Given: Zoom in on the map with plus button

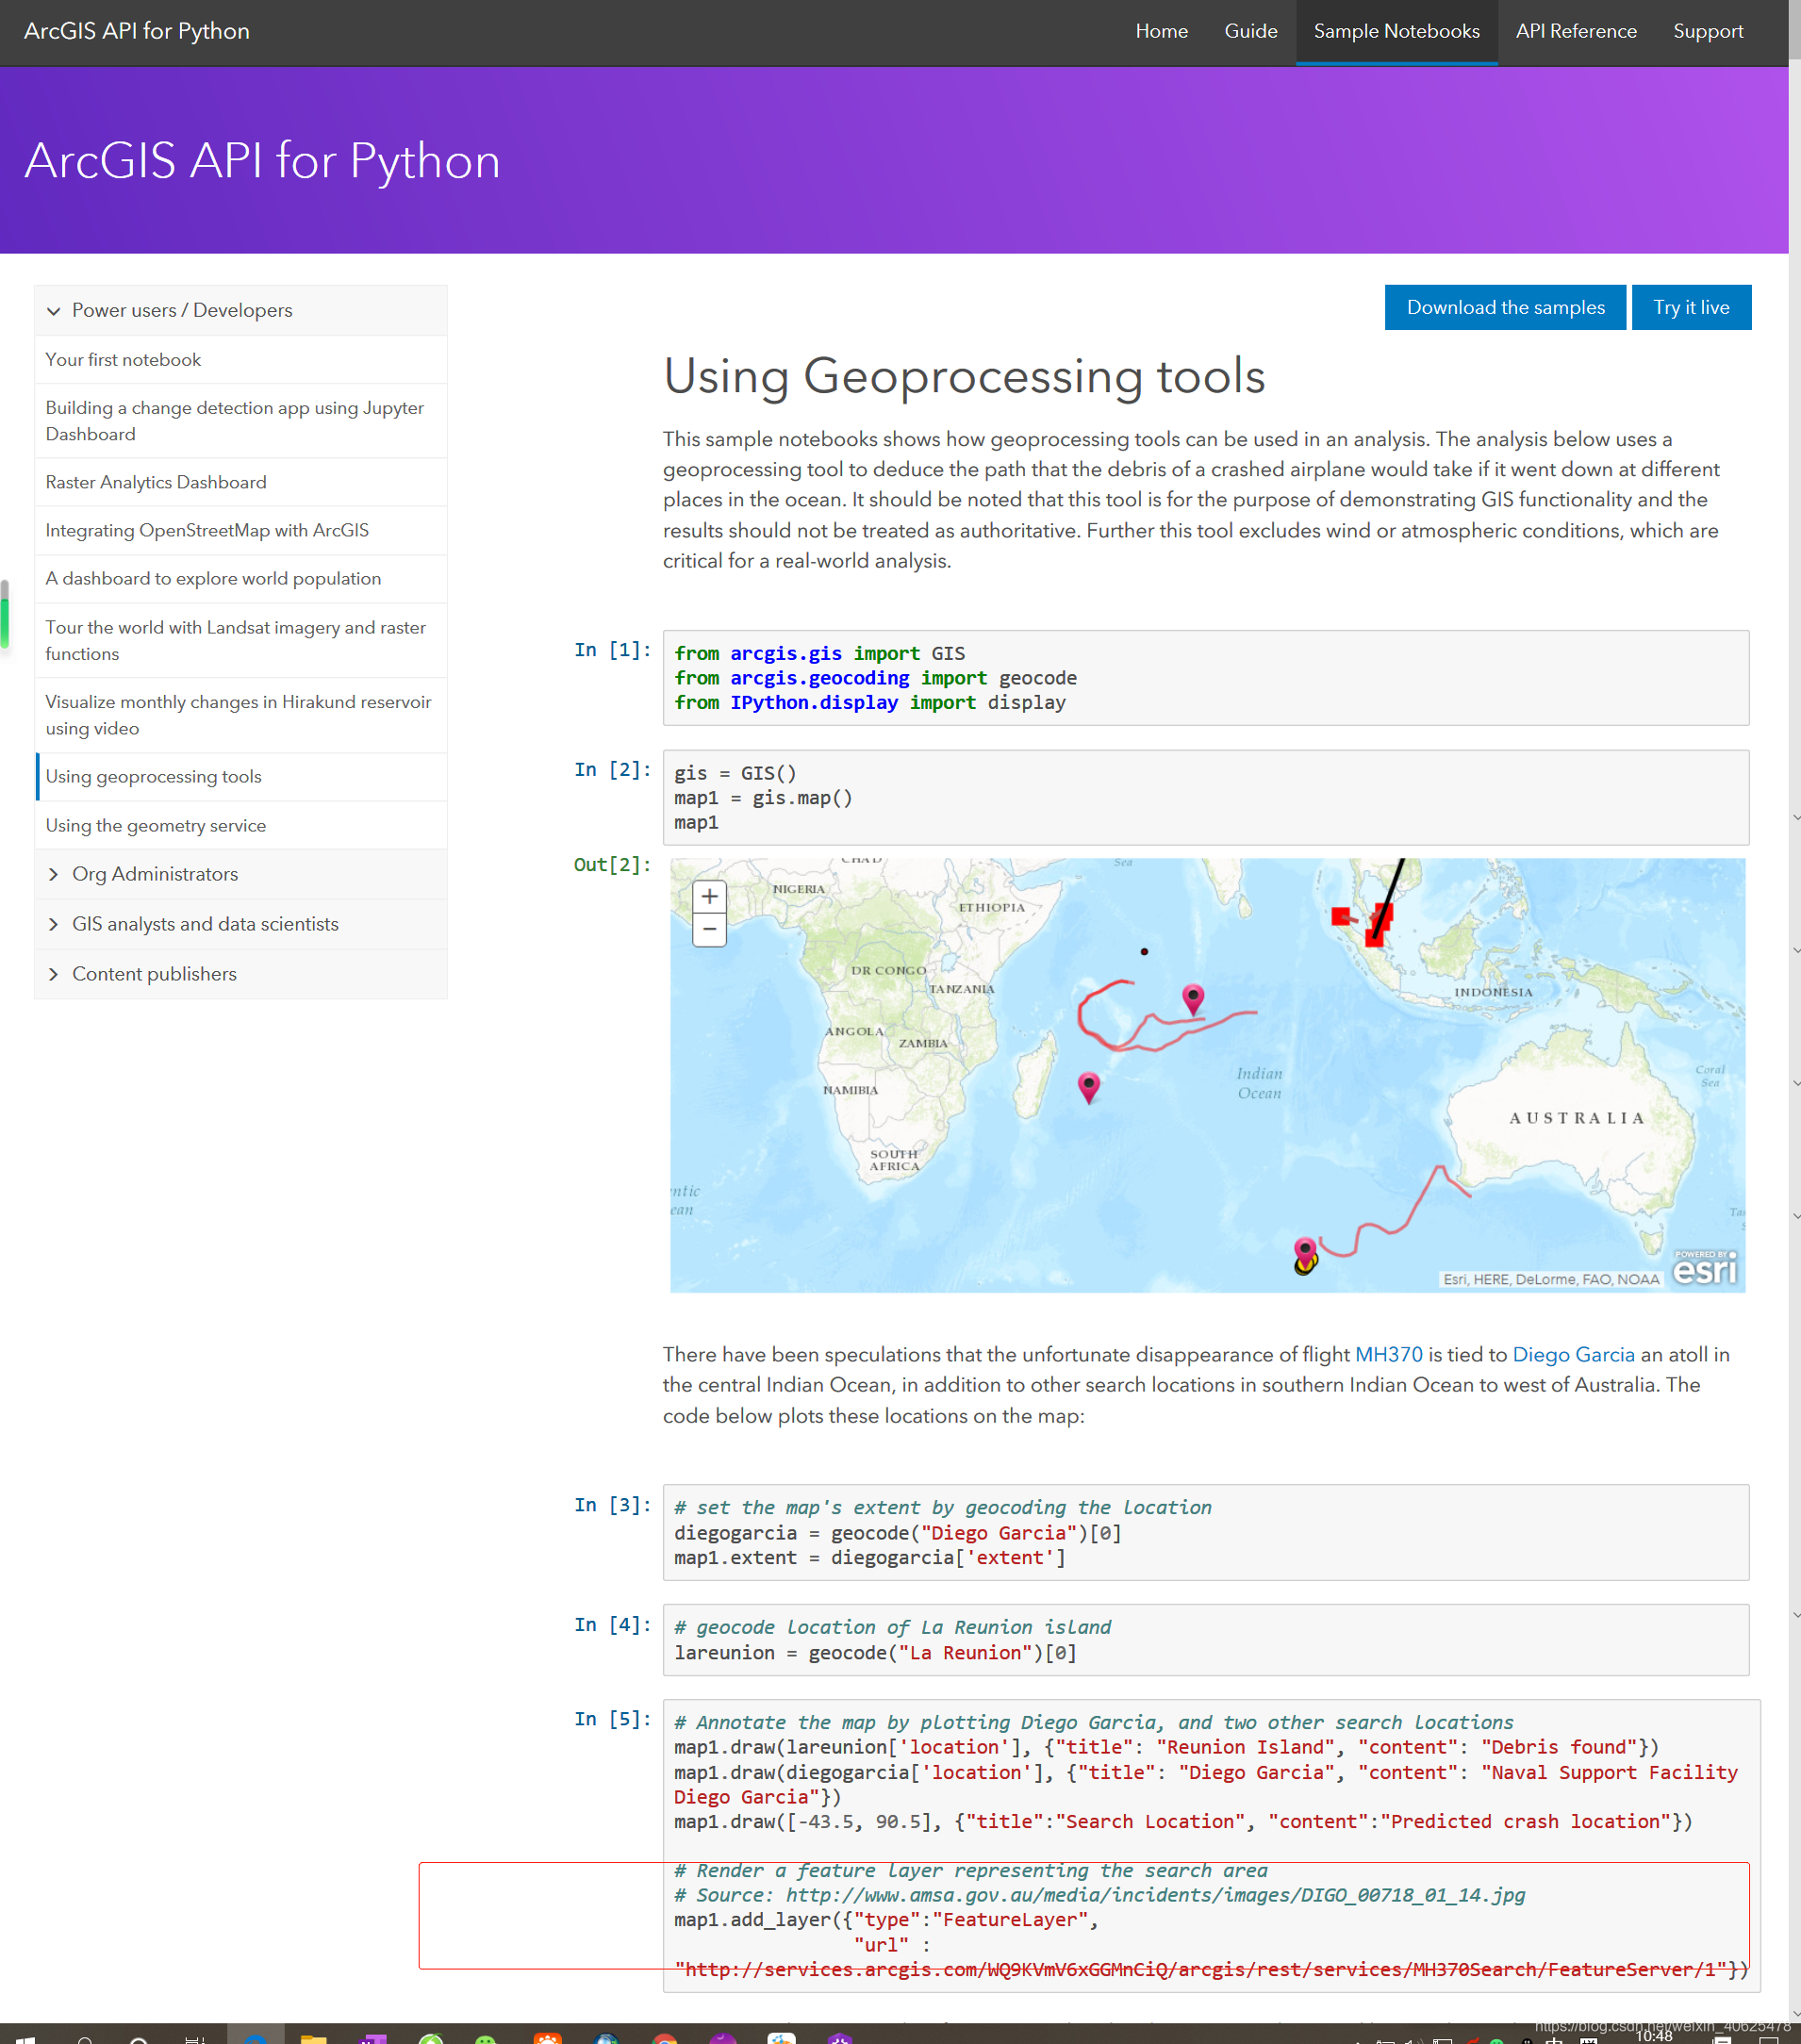Looking at the screenshot, I should tap(709, 896).
